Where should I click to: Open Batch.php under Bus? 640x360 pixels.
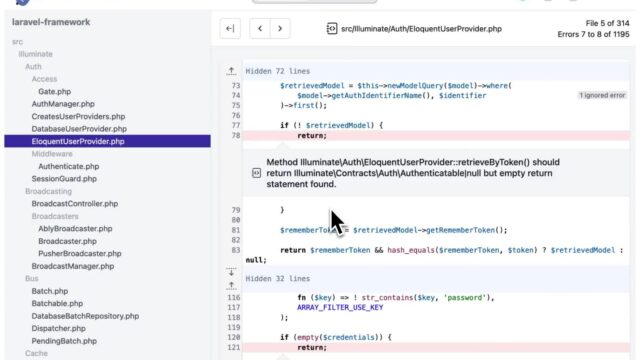(50, 291)
